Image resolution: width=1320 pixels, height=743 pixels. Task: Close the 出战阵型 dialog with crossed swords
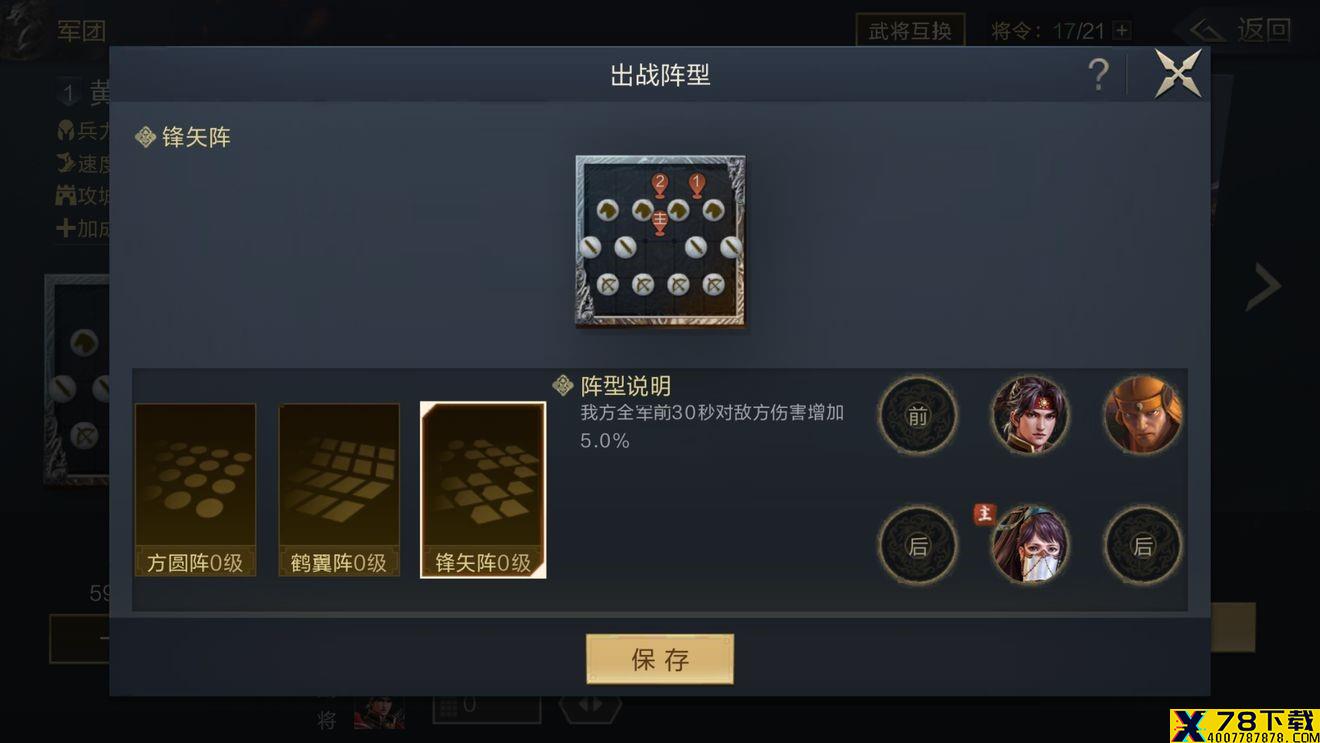(1178, 73)
